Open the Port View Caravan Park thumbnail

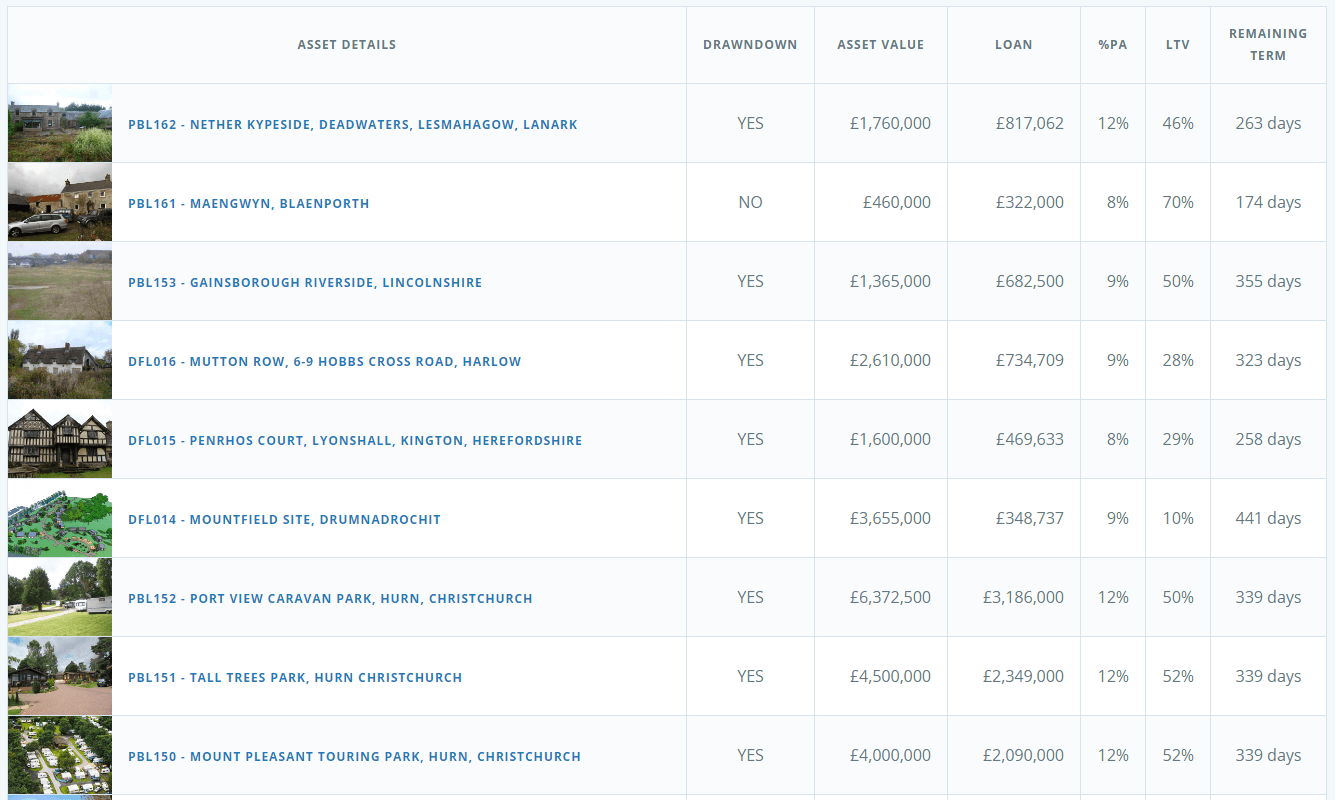tap(60, 598)
